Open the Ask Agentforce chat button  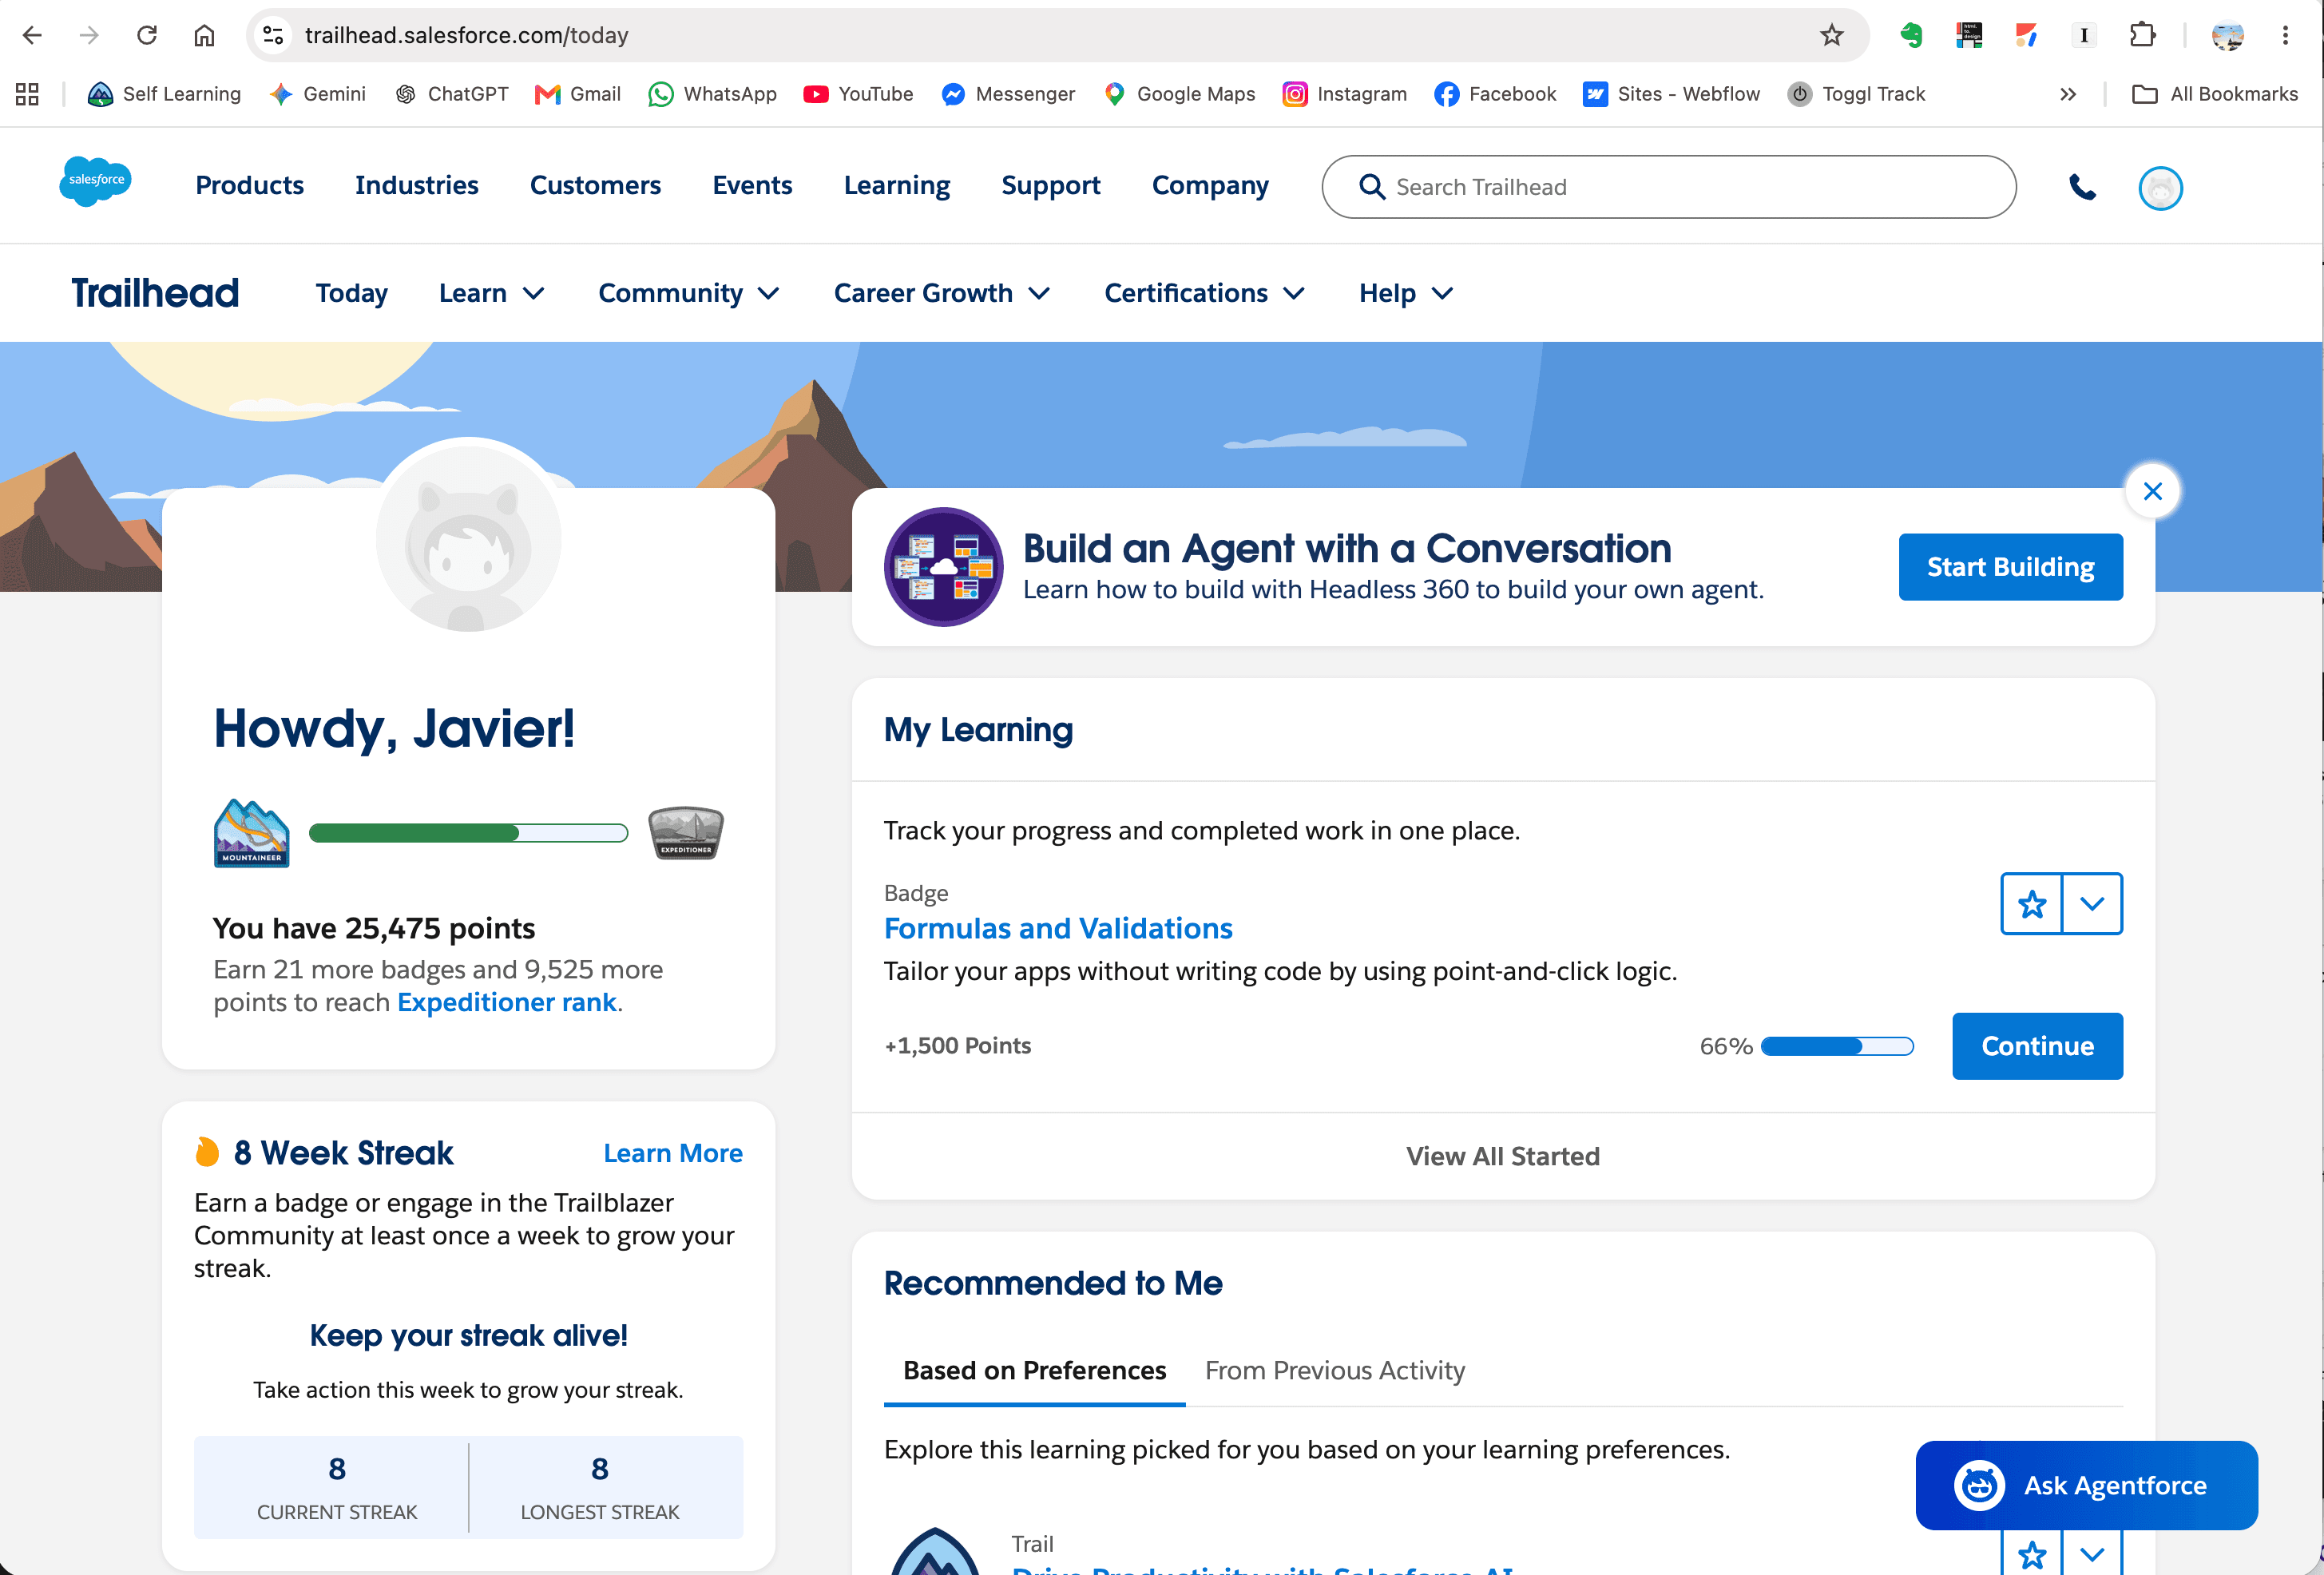pyautogui.click(x=2086, y=1485)
